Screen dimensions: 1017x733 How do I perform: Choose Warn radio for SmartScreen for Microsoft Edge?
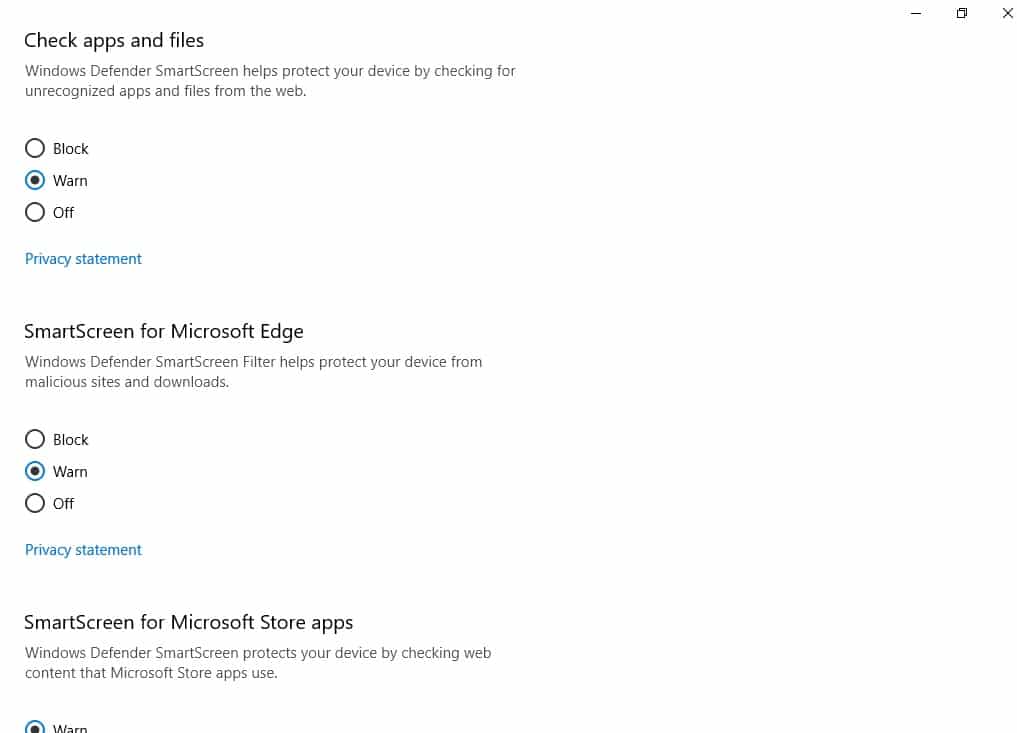pos(35,472)
